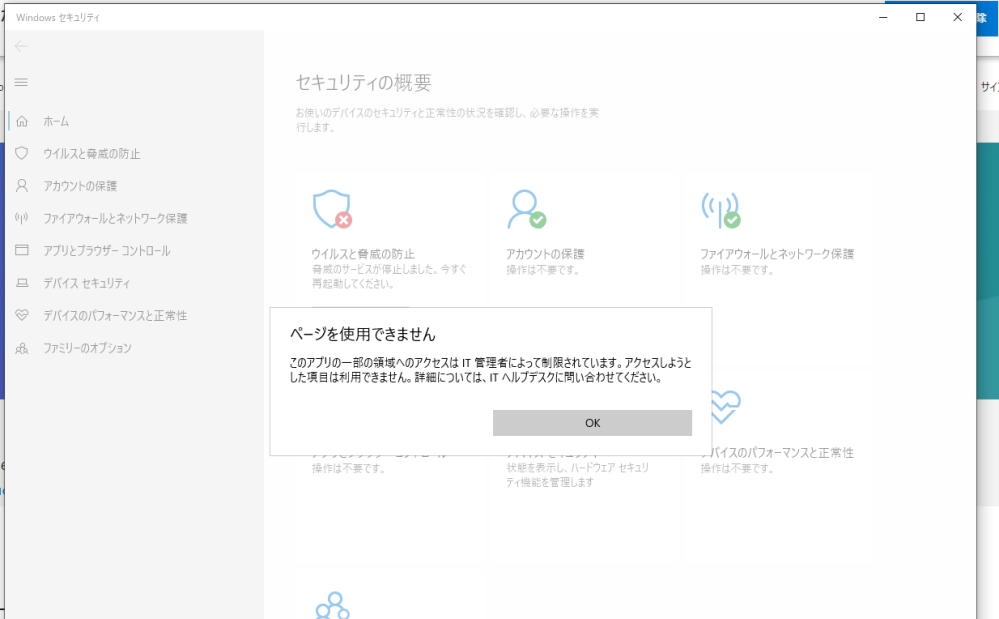This screenshot has height=619, width=999.
Task: Open ファイアウォールとネットワーク保護 tile antenna icon
Action: 720,209
